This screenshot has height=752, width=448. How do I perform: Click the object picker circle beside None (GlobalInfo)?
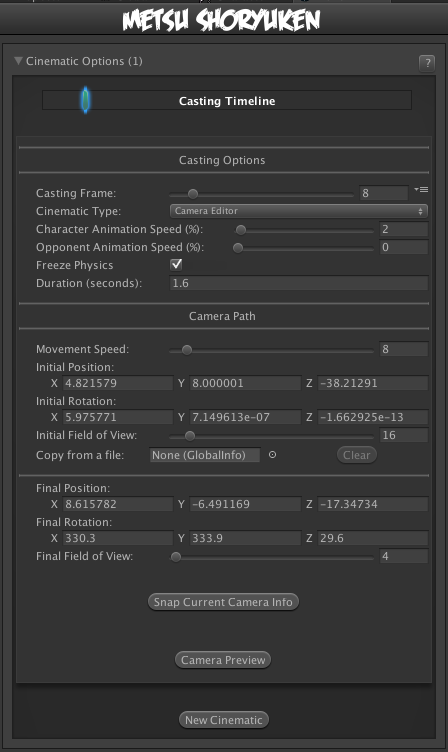(x=272, y=455)
